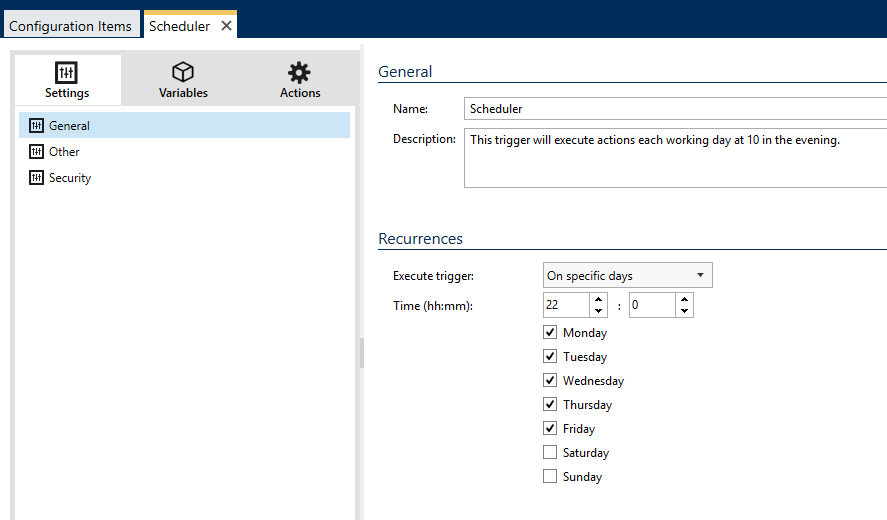The image size is (887, 520).
Task: Click the panel splitter handle
Action: tap(361, 353)
